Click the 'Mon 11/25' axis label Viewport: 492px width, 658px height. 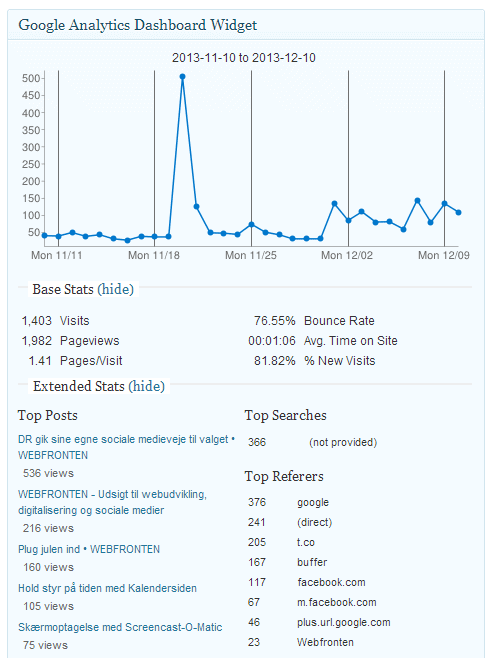(251, 255)
